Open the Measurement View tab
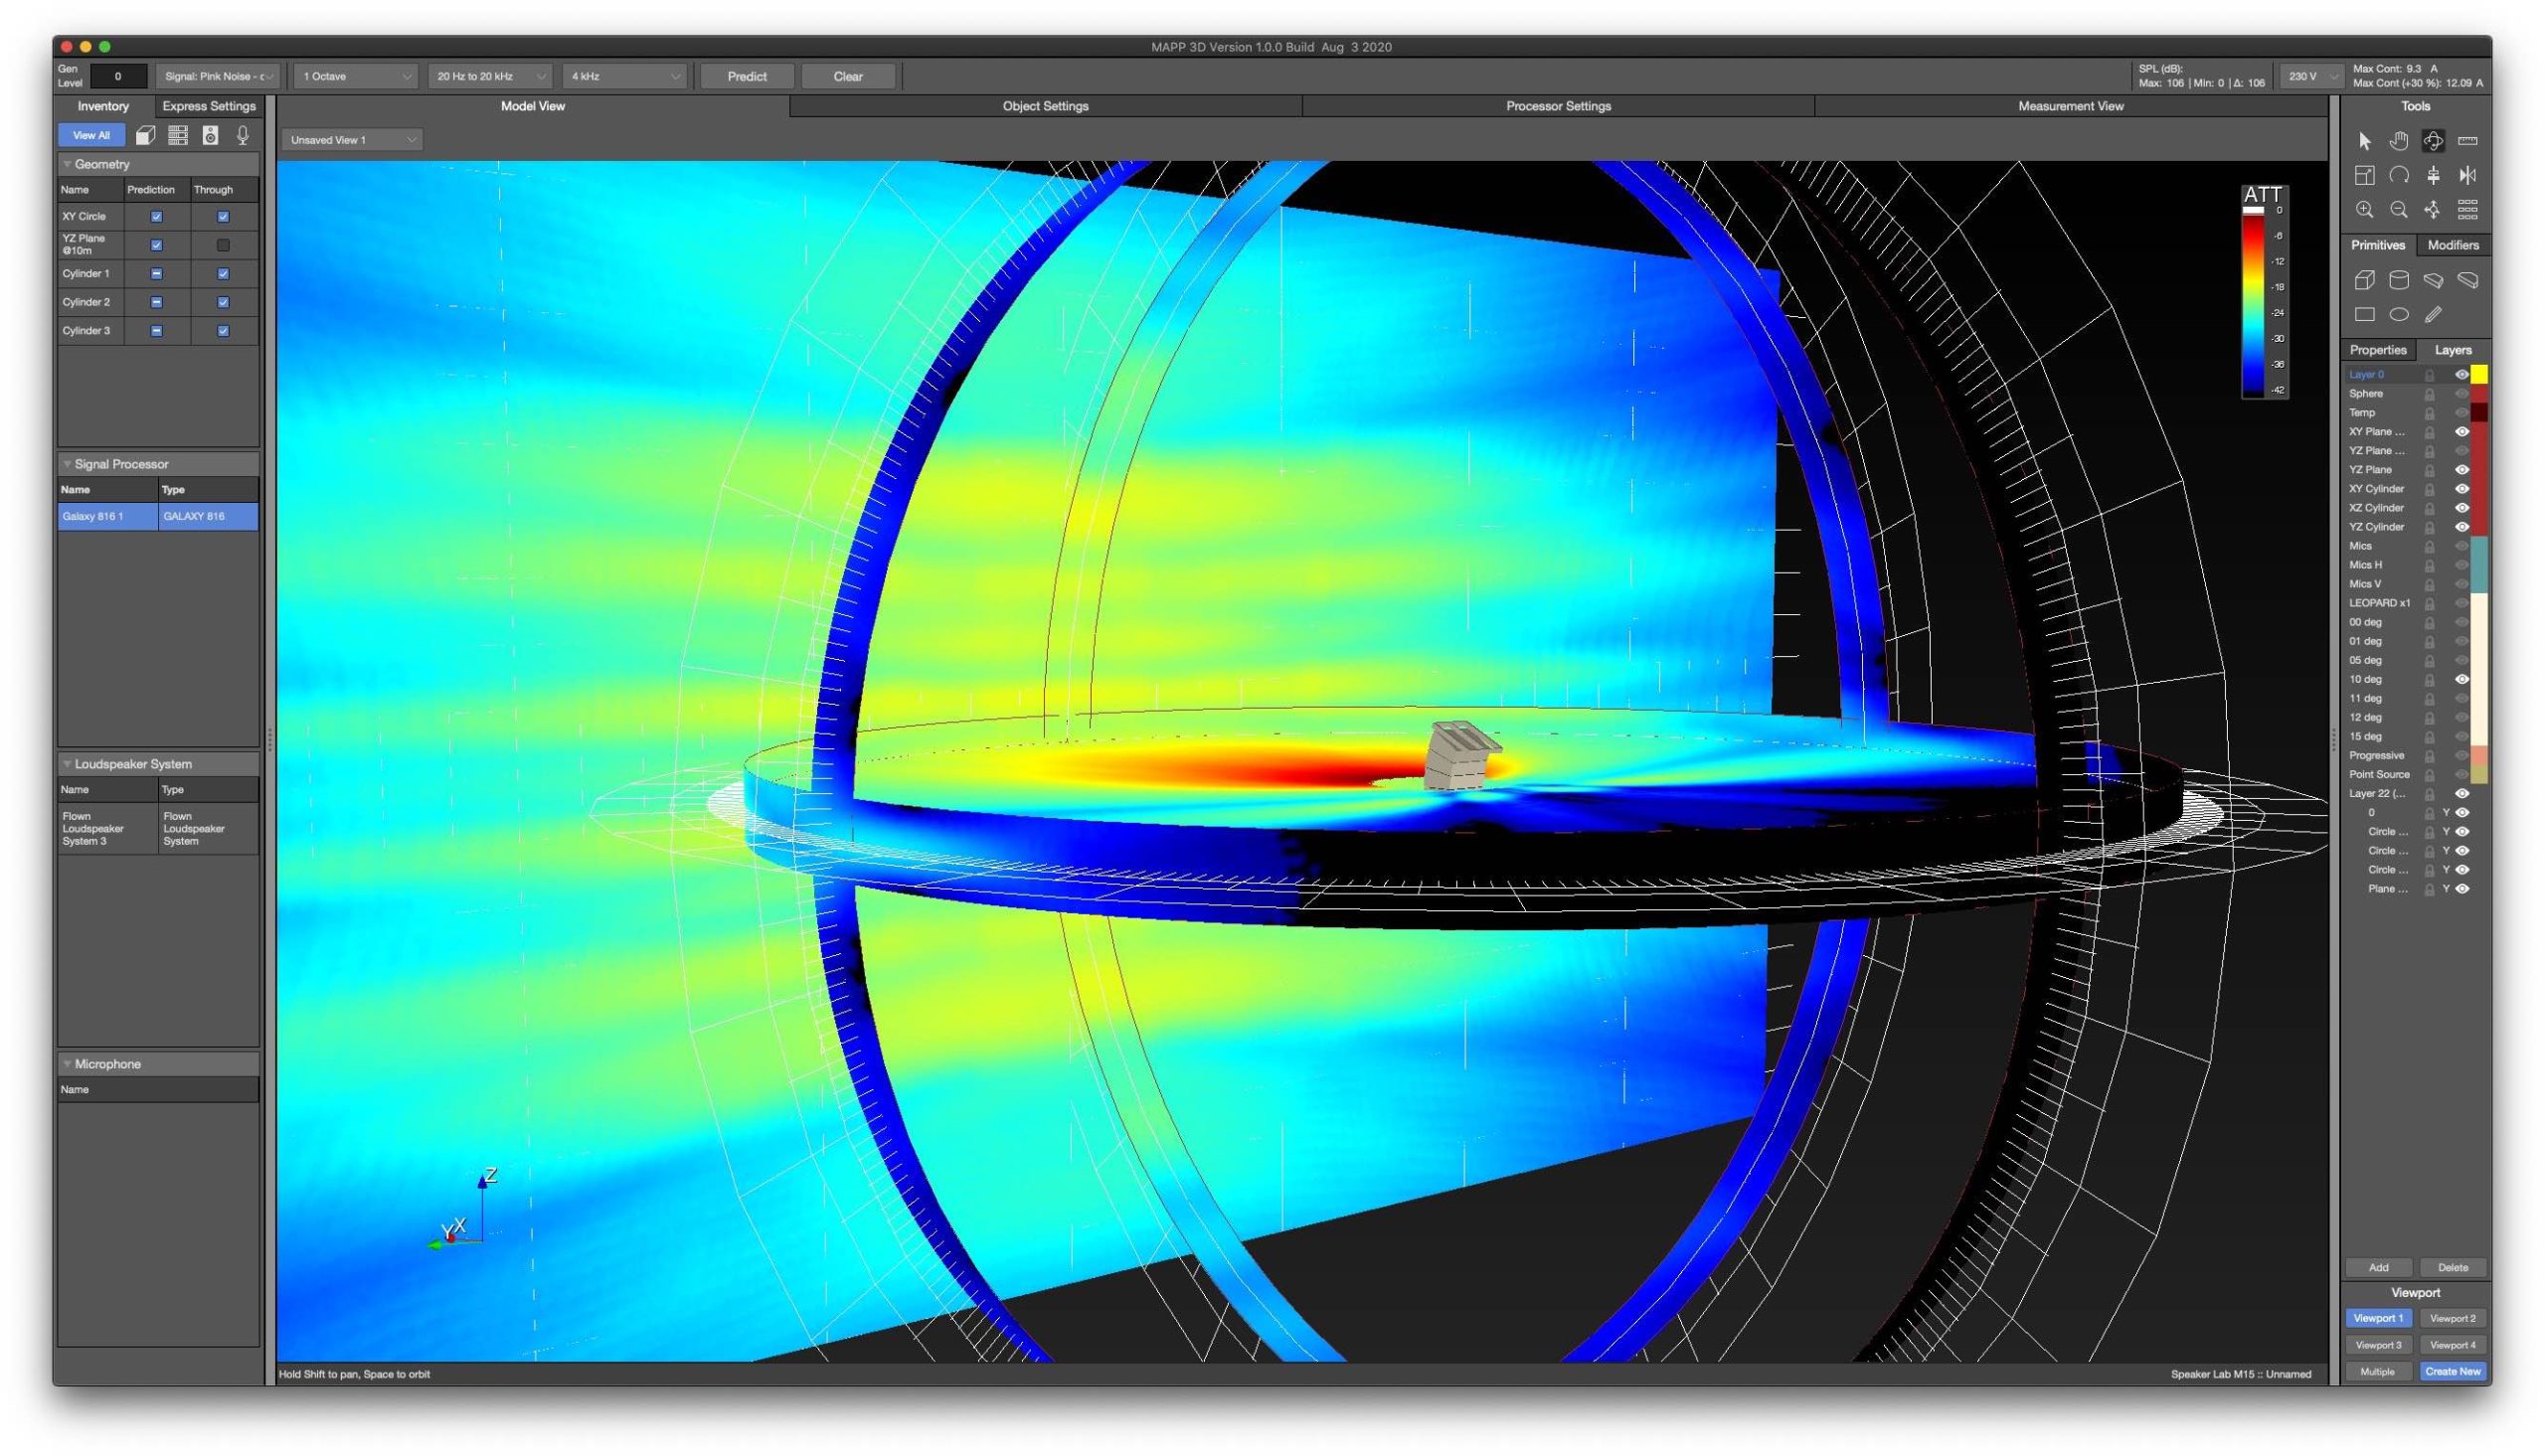The image size is (2545, 1456). click(x=2070, y=106)
